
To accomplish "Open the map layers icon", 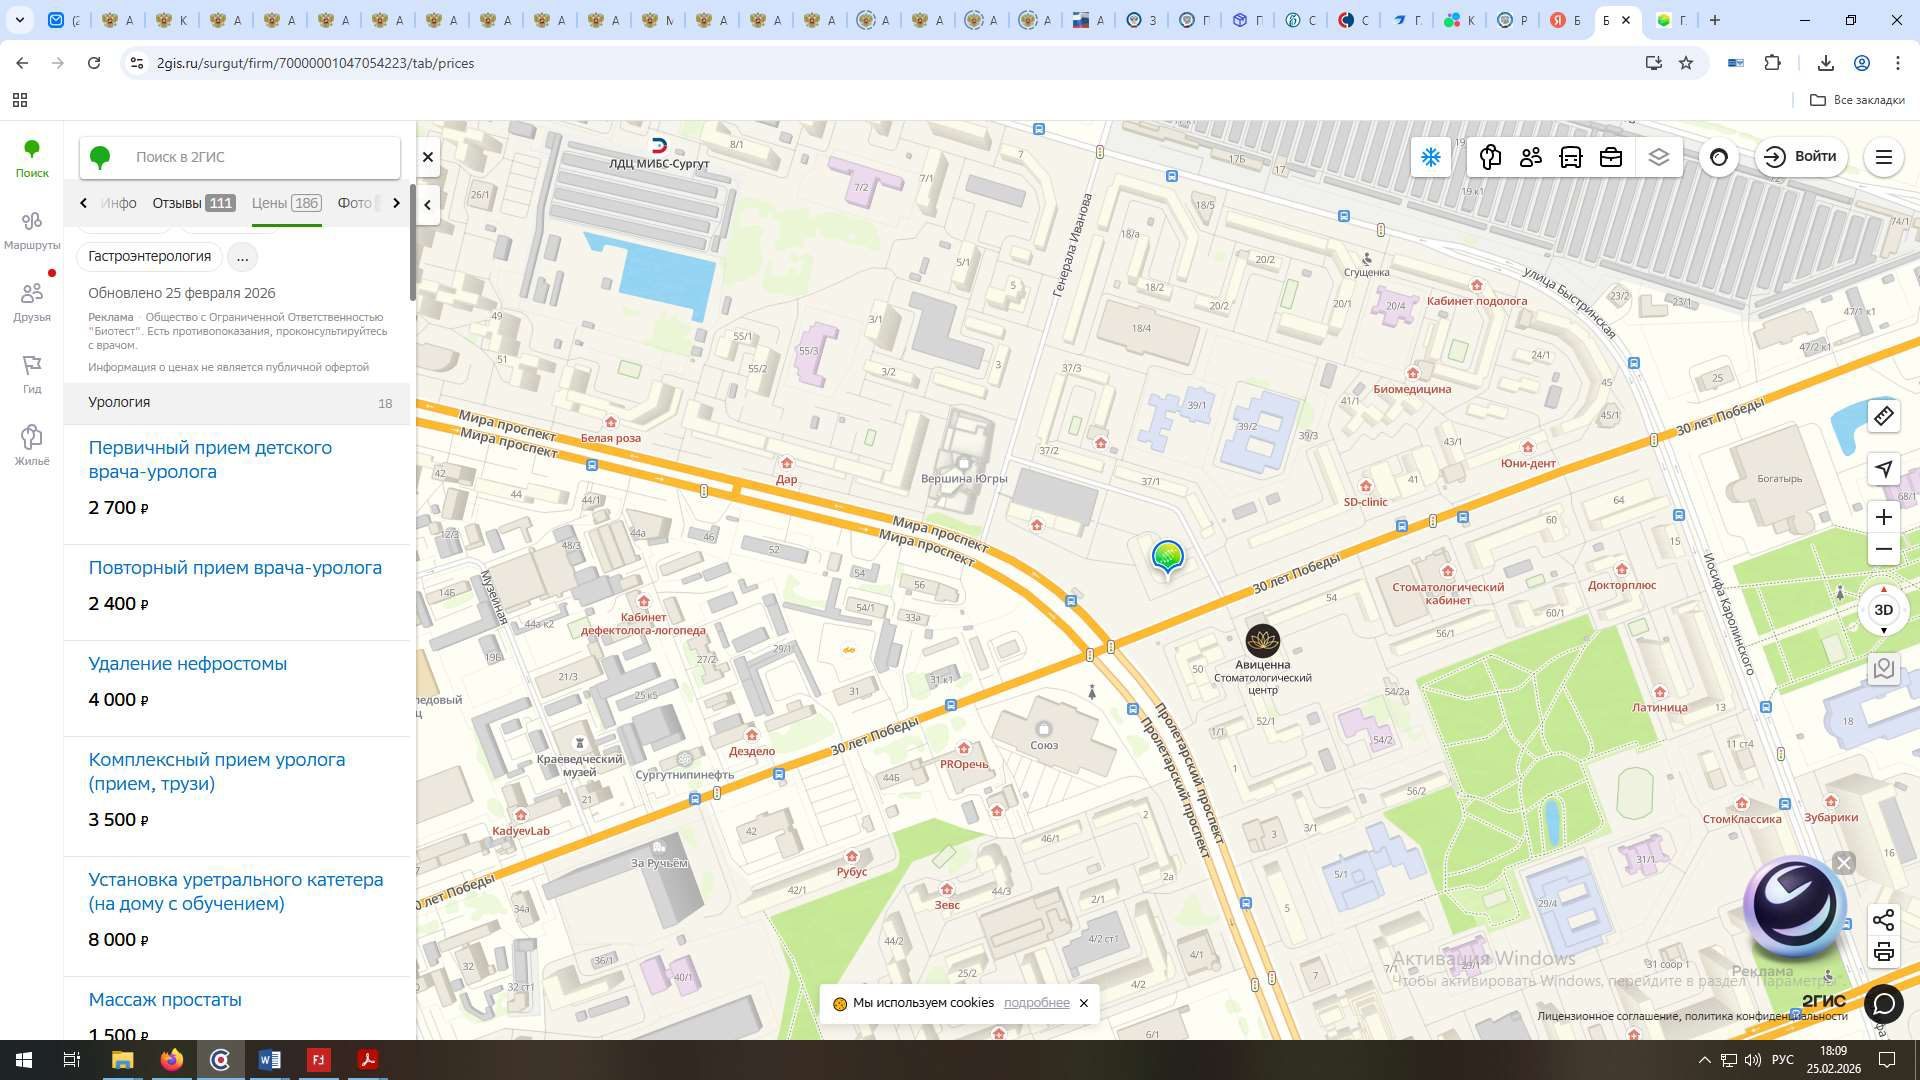I will (1659, 157).
